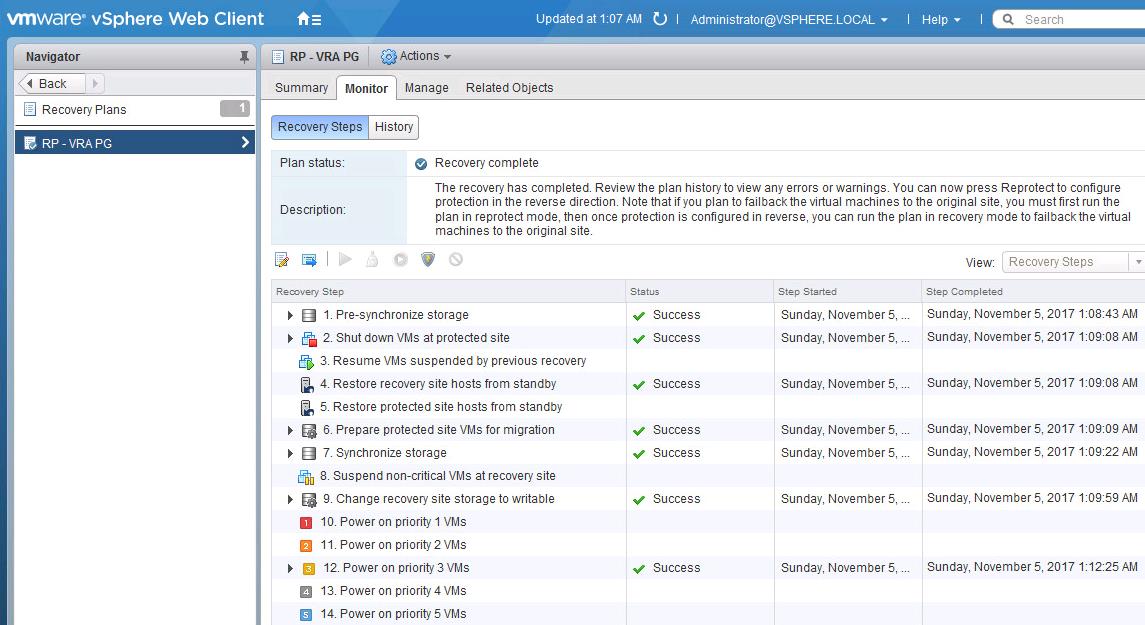Click the blue priority 5 VMs icon
Viewport: 1145px width, 625px height.
pos(306,615)
